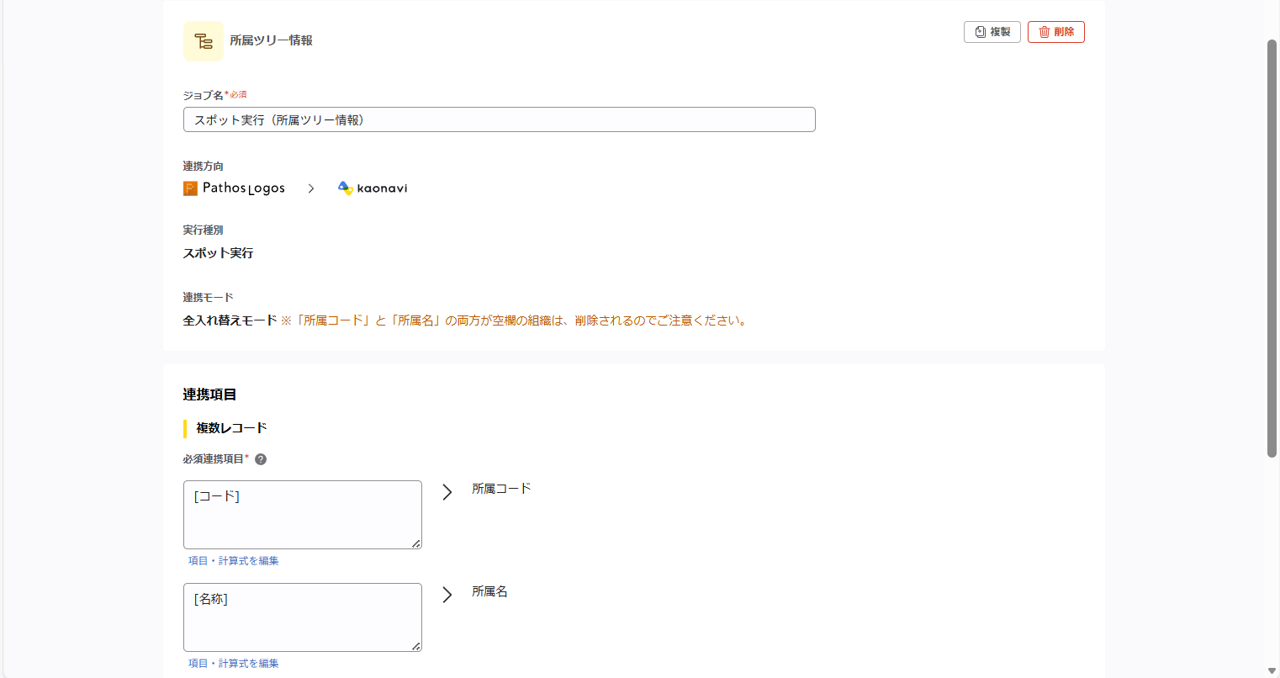Click the 所属ツリー情報 tree icon

(203, 41)
